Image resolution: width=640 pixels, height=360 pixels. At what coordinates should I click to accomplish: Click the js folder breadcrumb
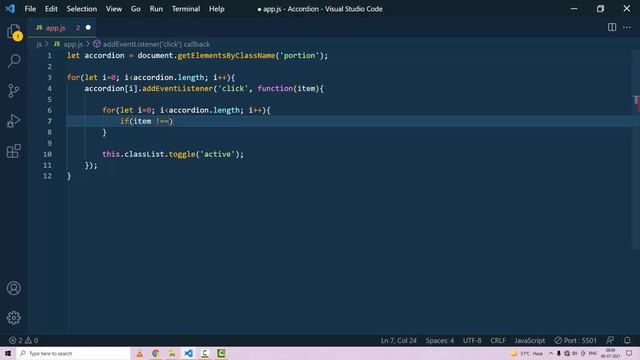tap(39, 44)
